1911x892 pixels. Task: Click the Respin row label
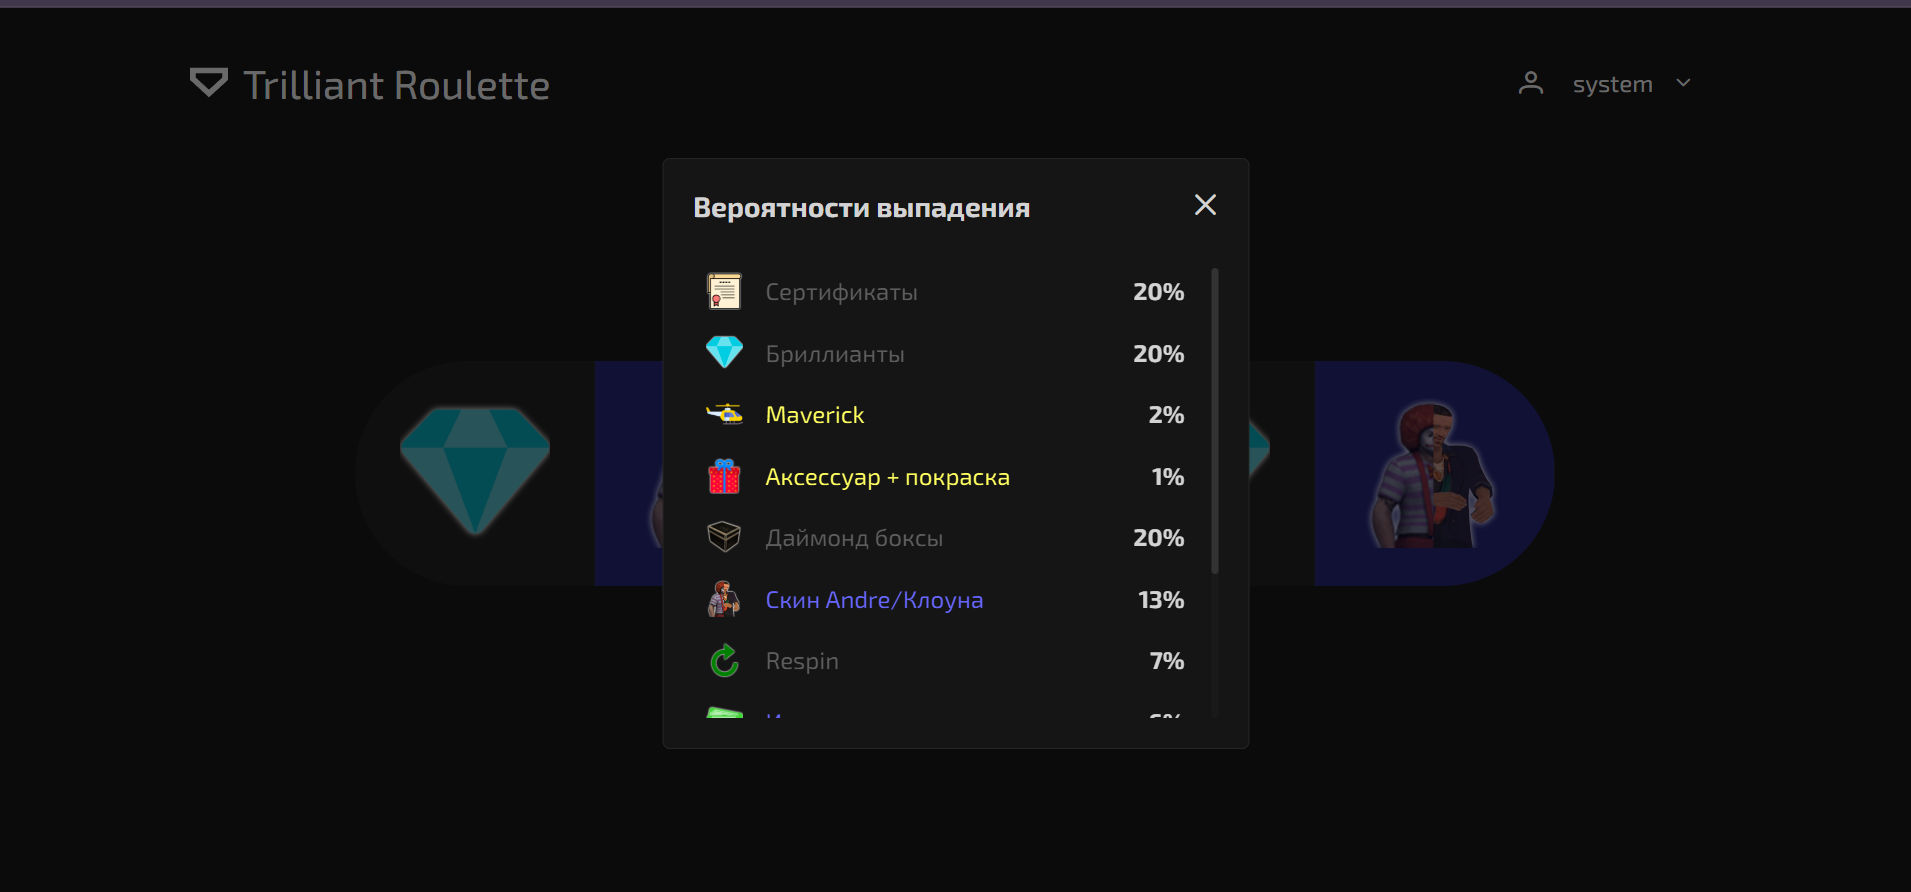click(802, 662)
